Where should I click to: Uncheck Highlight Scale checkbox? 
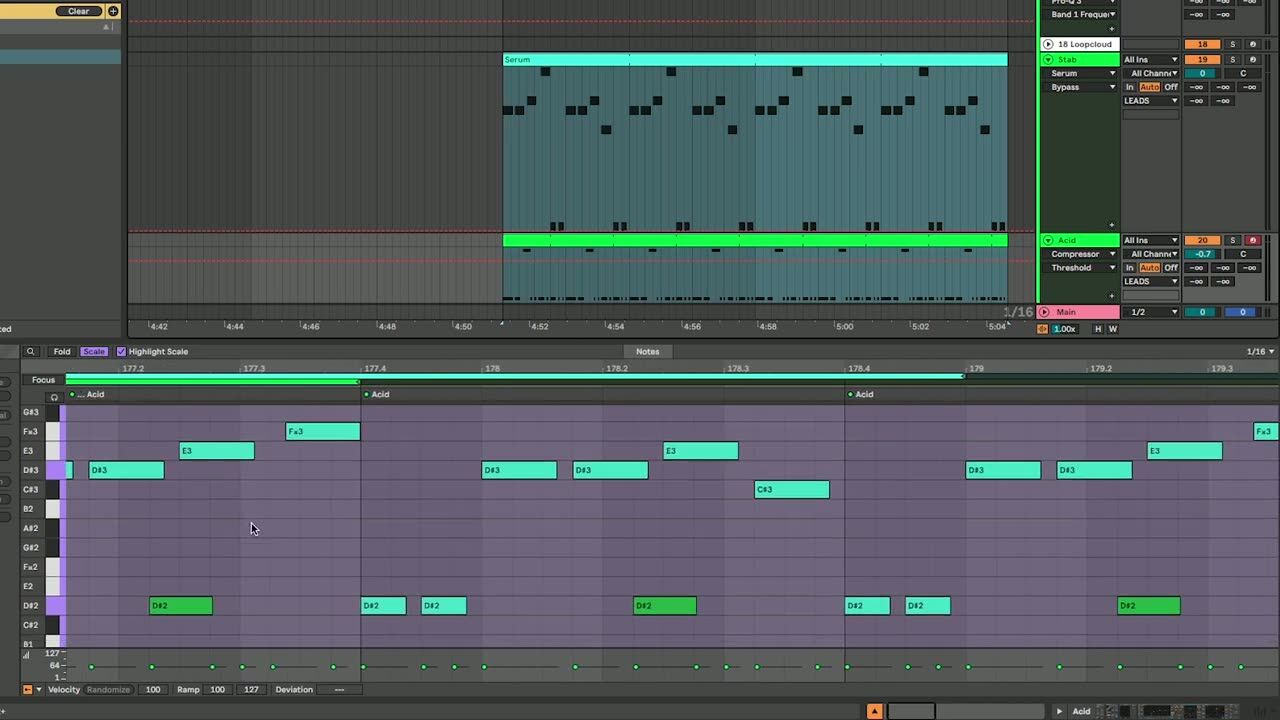click(x=122, y=352)
